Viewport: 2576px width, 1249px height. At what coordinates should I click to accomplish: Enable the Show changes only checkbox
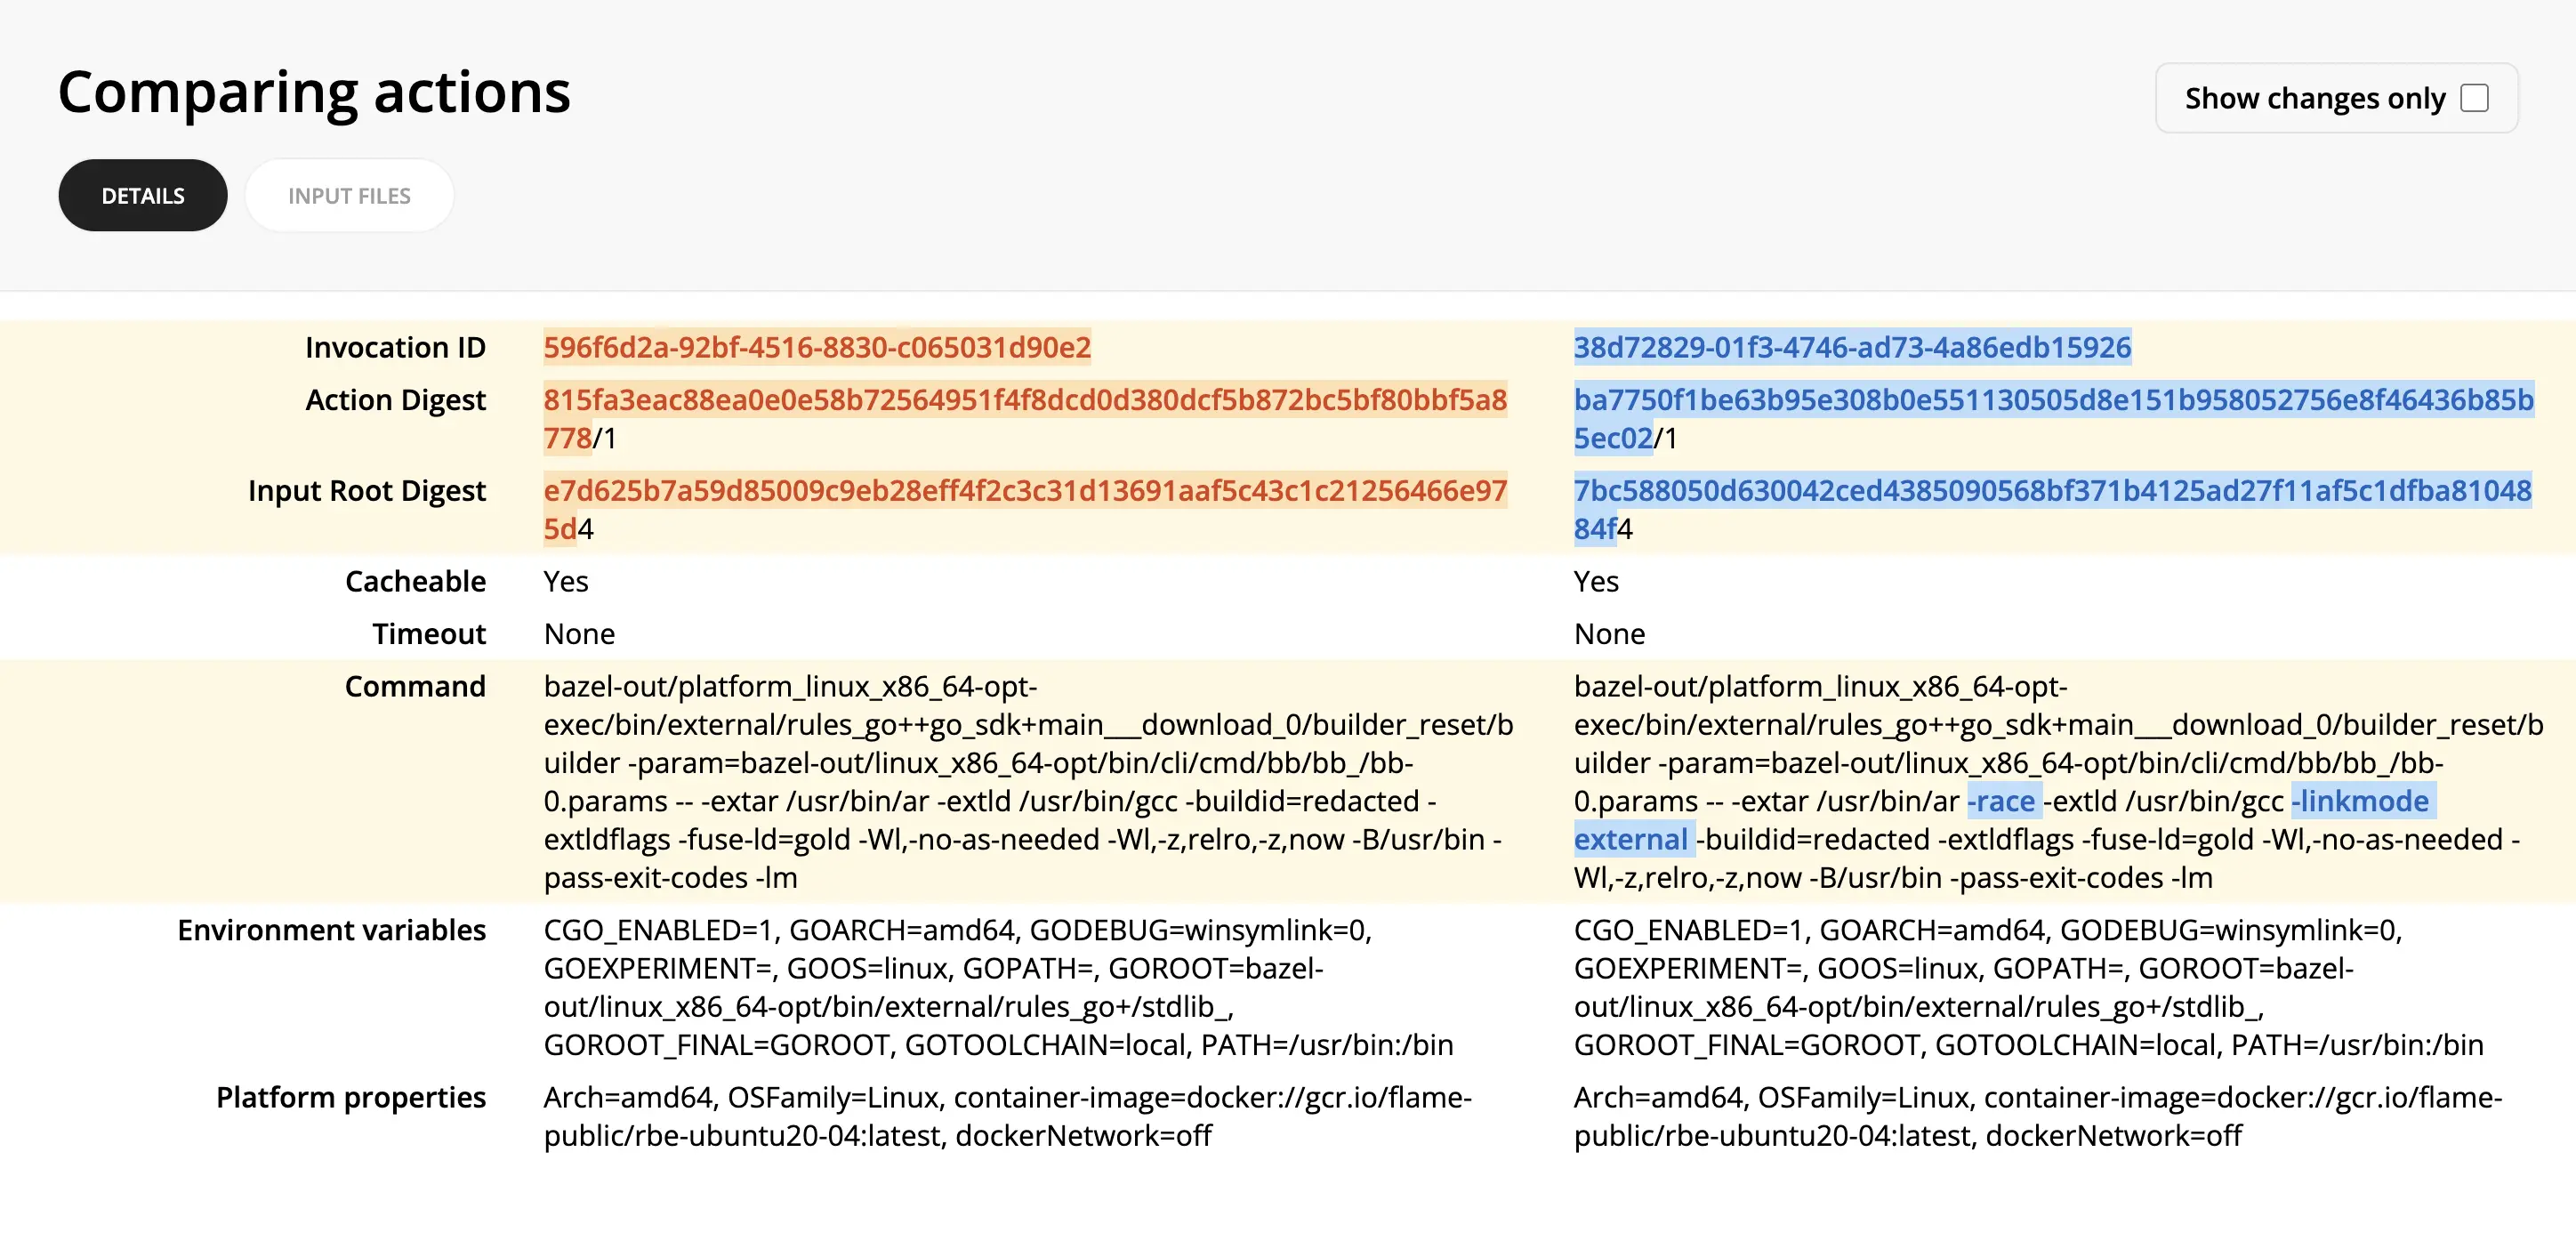point(2474,98)
